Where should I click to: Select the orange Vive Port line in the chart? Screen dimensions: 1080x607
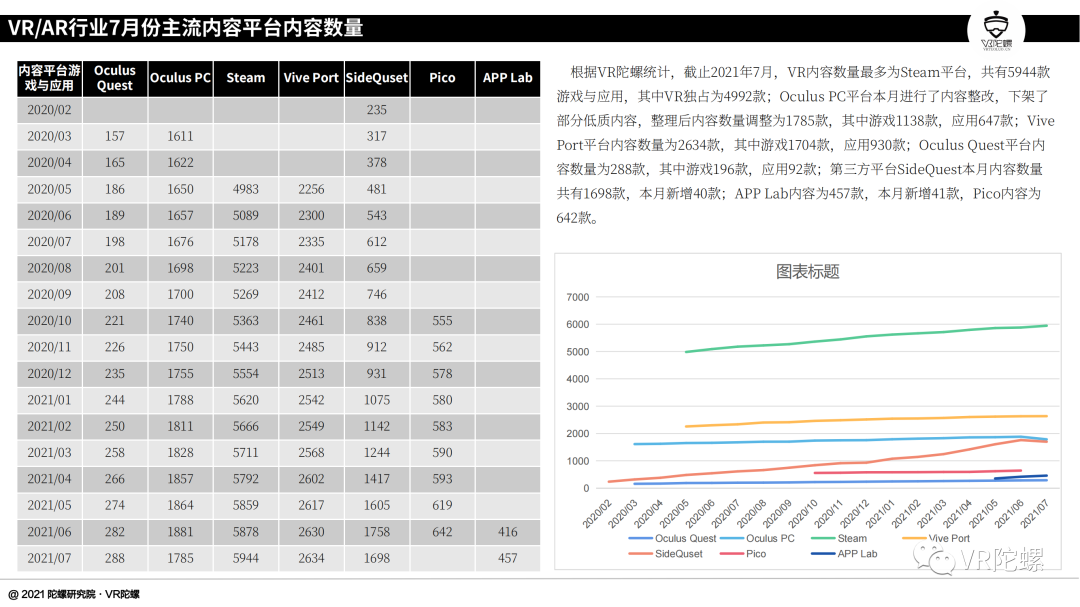point(866,420)
